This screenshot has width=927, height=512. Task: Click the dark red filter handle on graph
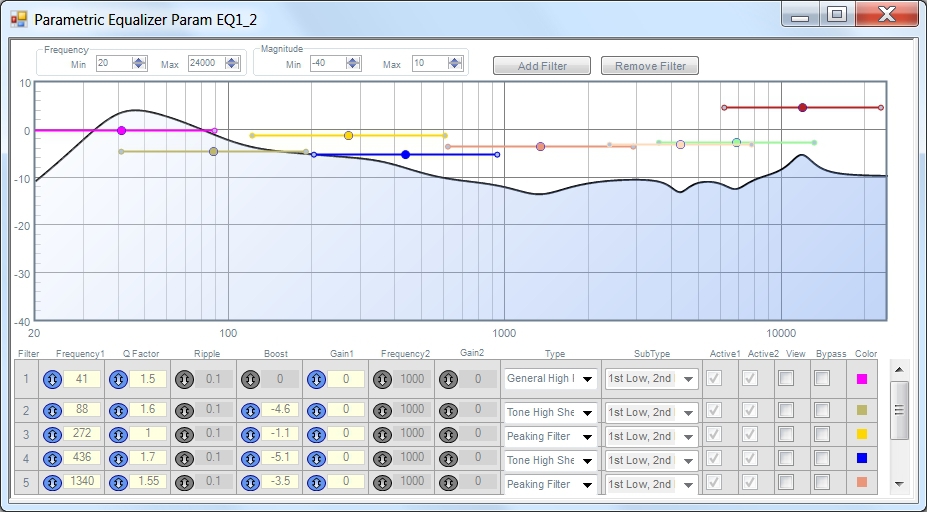click(802, 107)
